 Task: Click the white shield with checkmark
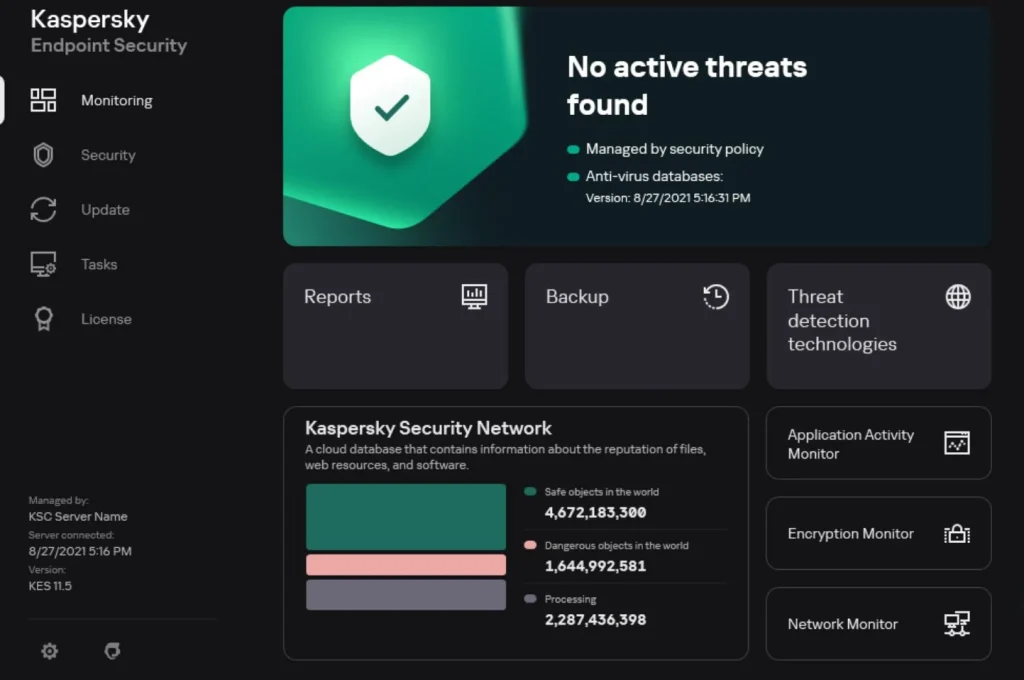[x=391, y=106]
